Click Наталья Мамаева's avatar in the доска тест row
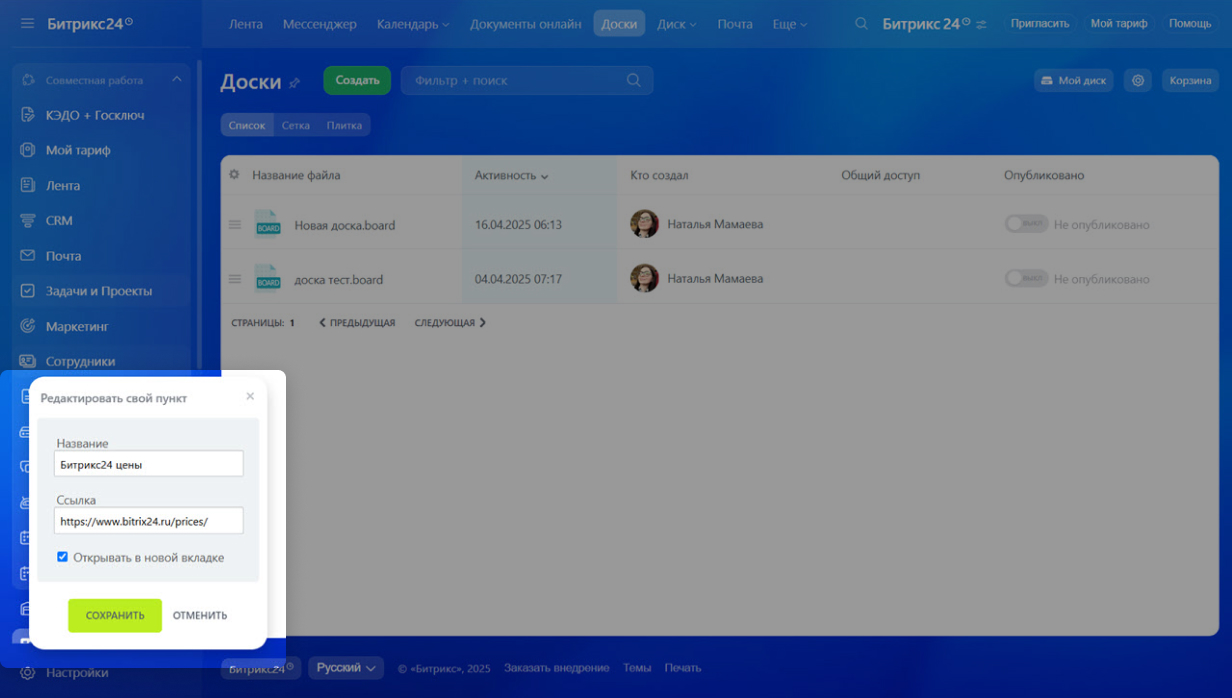This screenshot has height=698, width=1232. pyautogui.click(x=644, y=278)
